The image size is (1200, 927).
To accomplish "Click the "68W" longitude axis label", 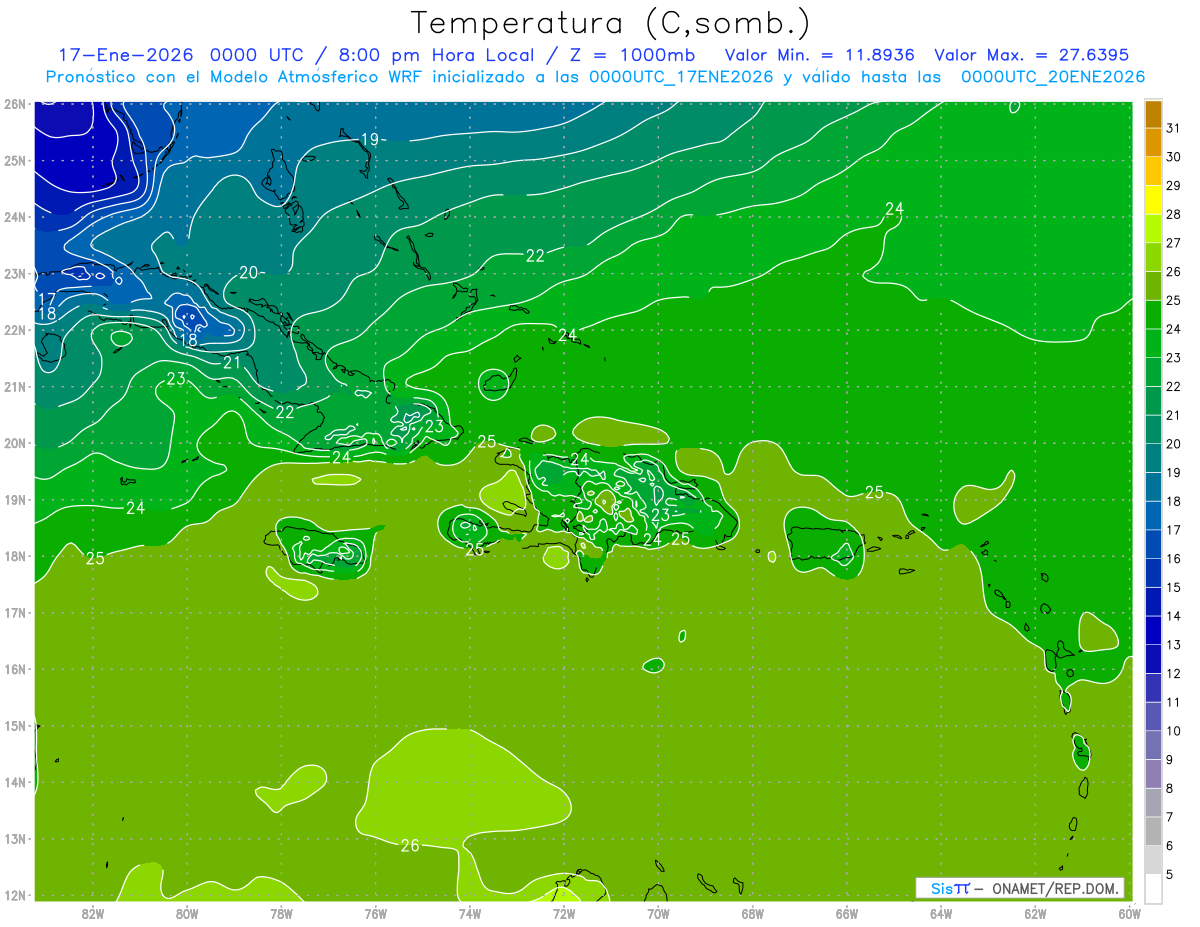I will (753, 912).
